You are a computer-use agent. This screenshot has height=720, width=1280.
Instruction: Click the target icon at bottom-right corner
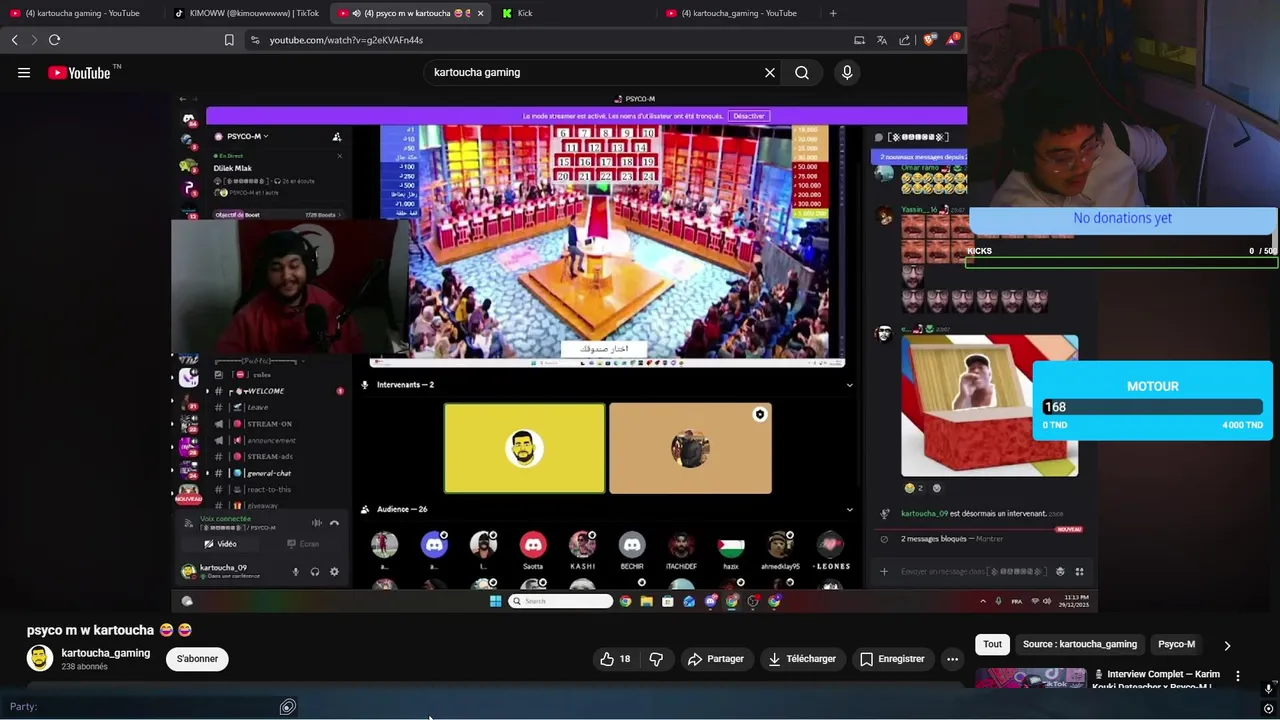click(1268, 709)
